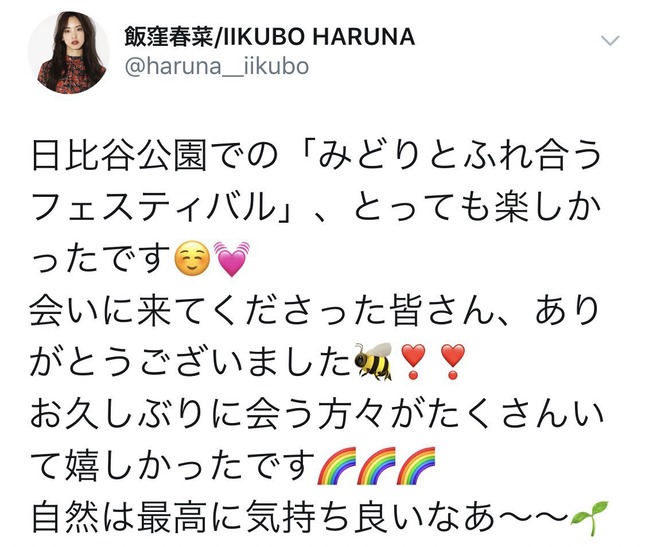Click the line beginning 会いに来てくださった
Screen dimensions: 645x547
coord(315,311)
